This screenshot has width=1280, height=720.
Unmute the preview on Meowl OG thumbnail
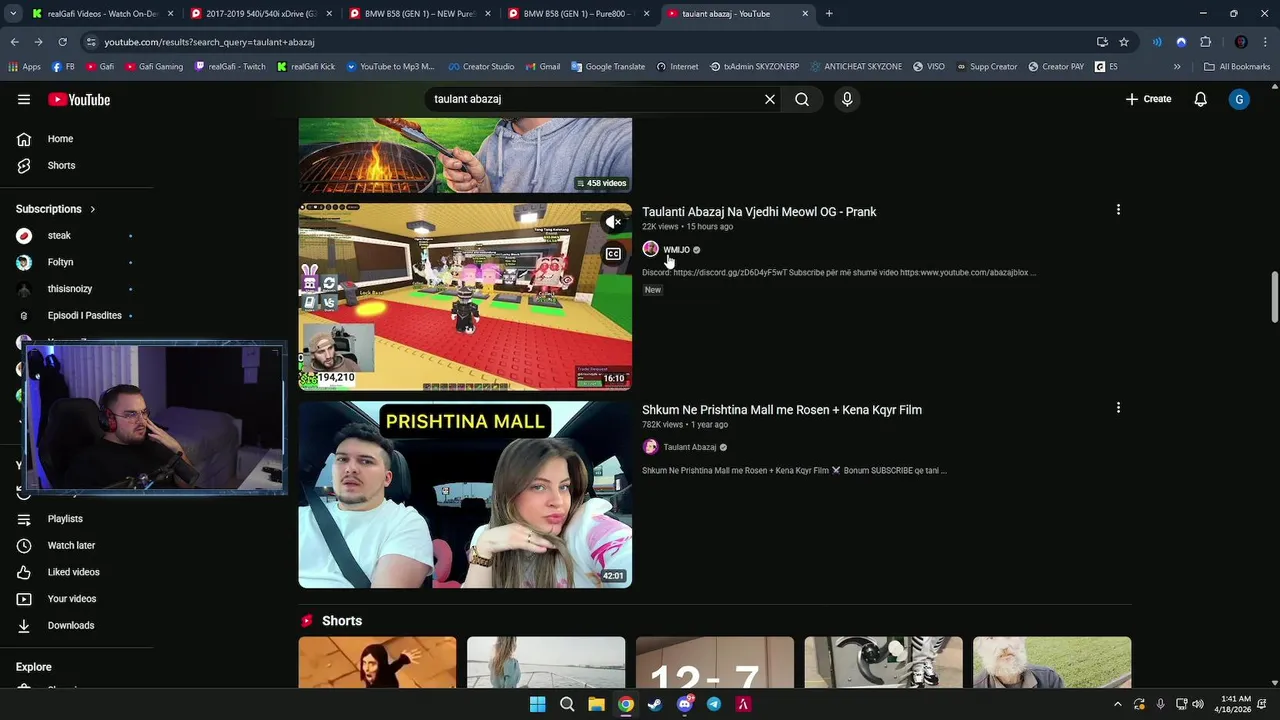(x=613, y=222)
